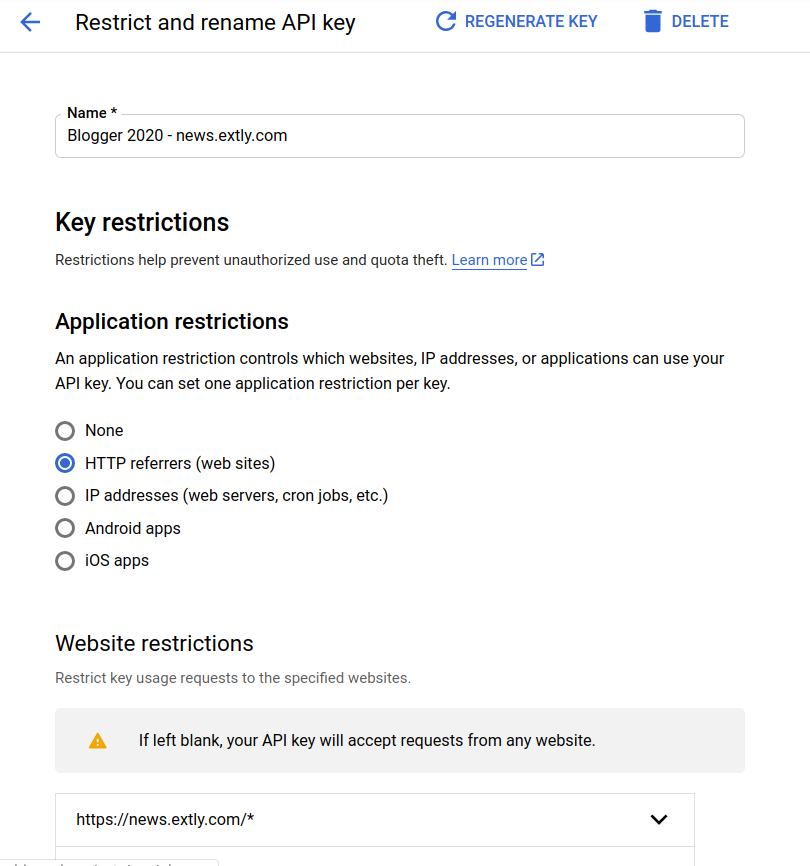Click the trash can delete icon
Viewport: 810px width, 866px height.
click(x=653, y=22)
